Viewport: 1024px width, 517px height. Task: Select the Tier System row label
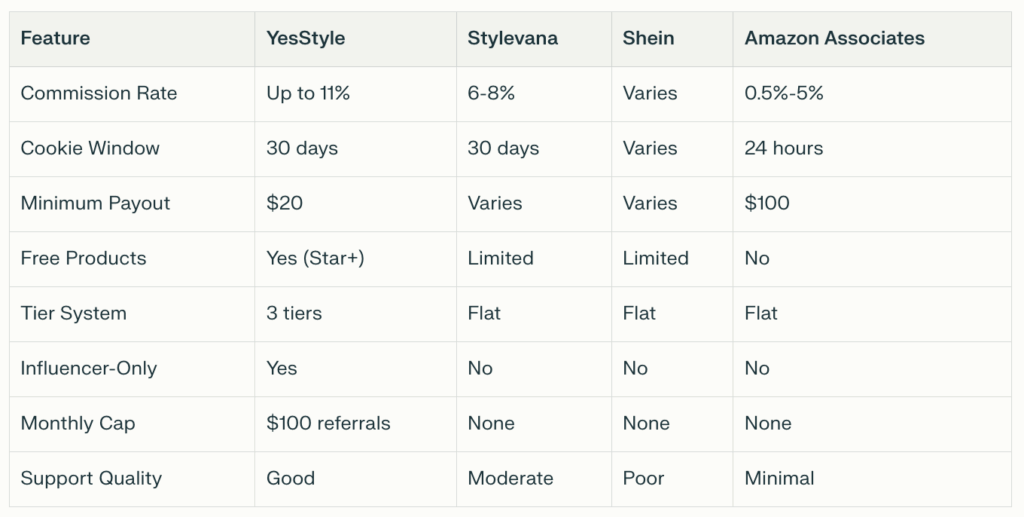point(75,313)
